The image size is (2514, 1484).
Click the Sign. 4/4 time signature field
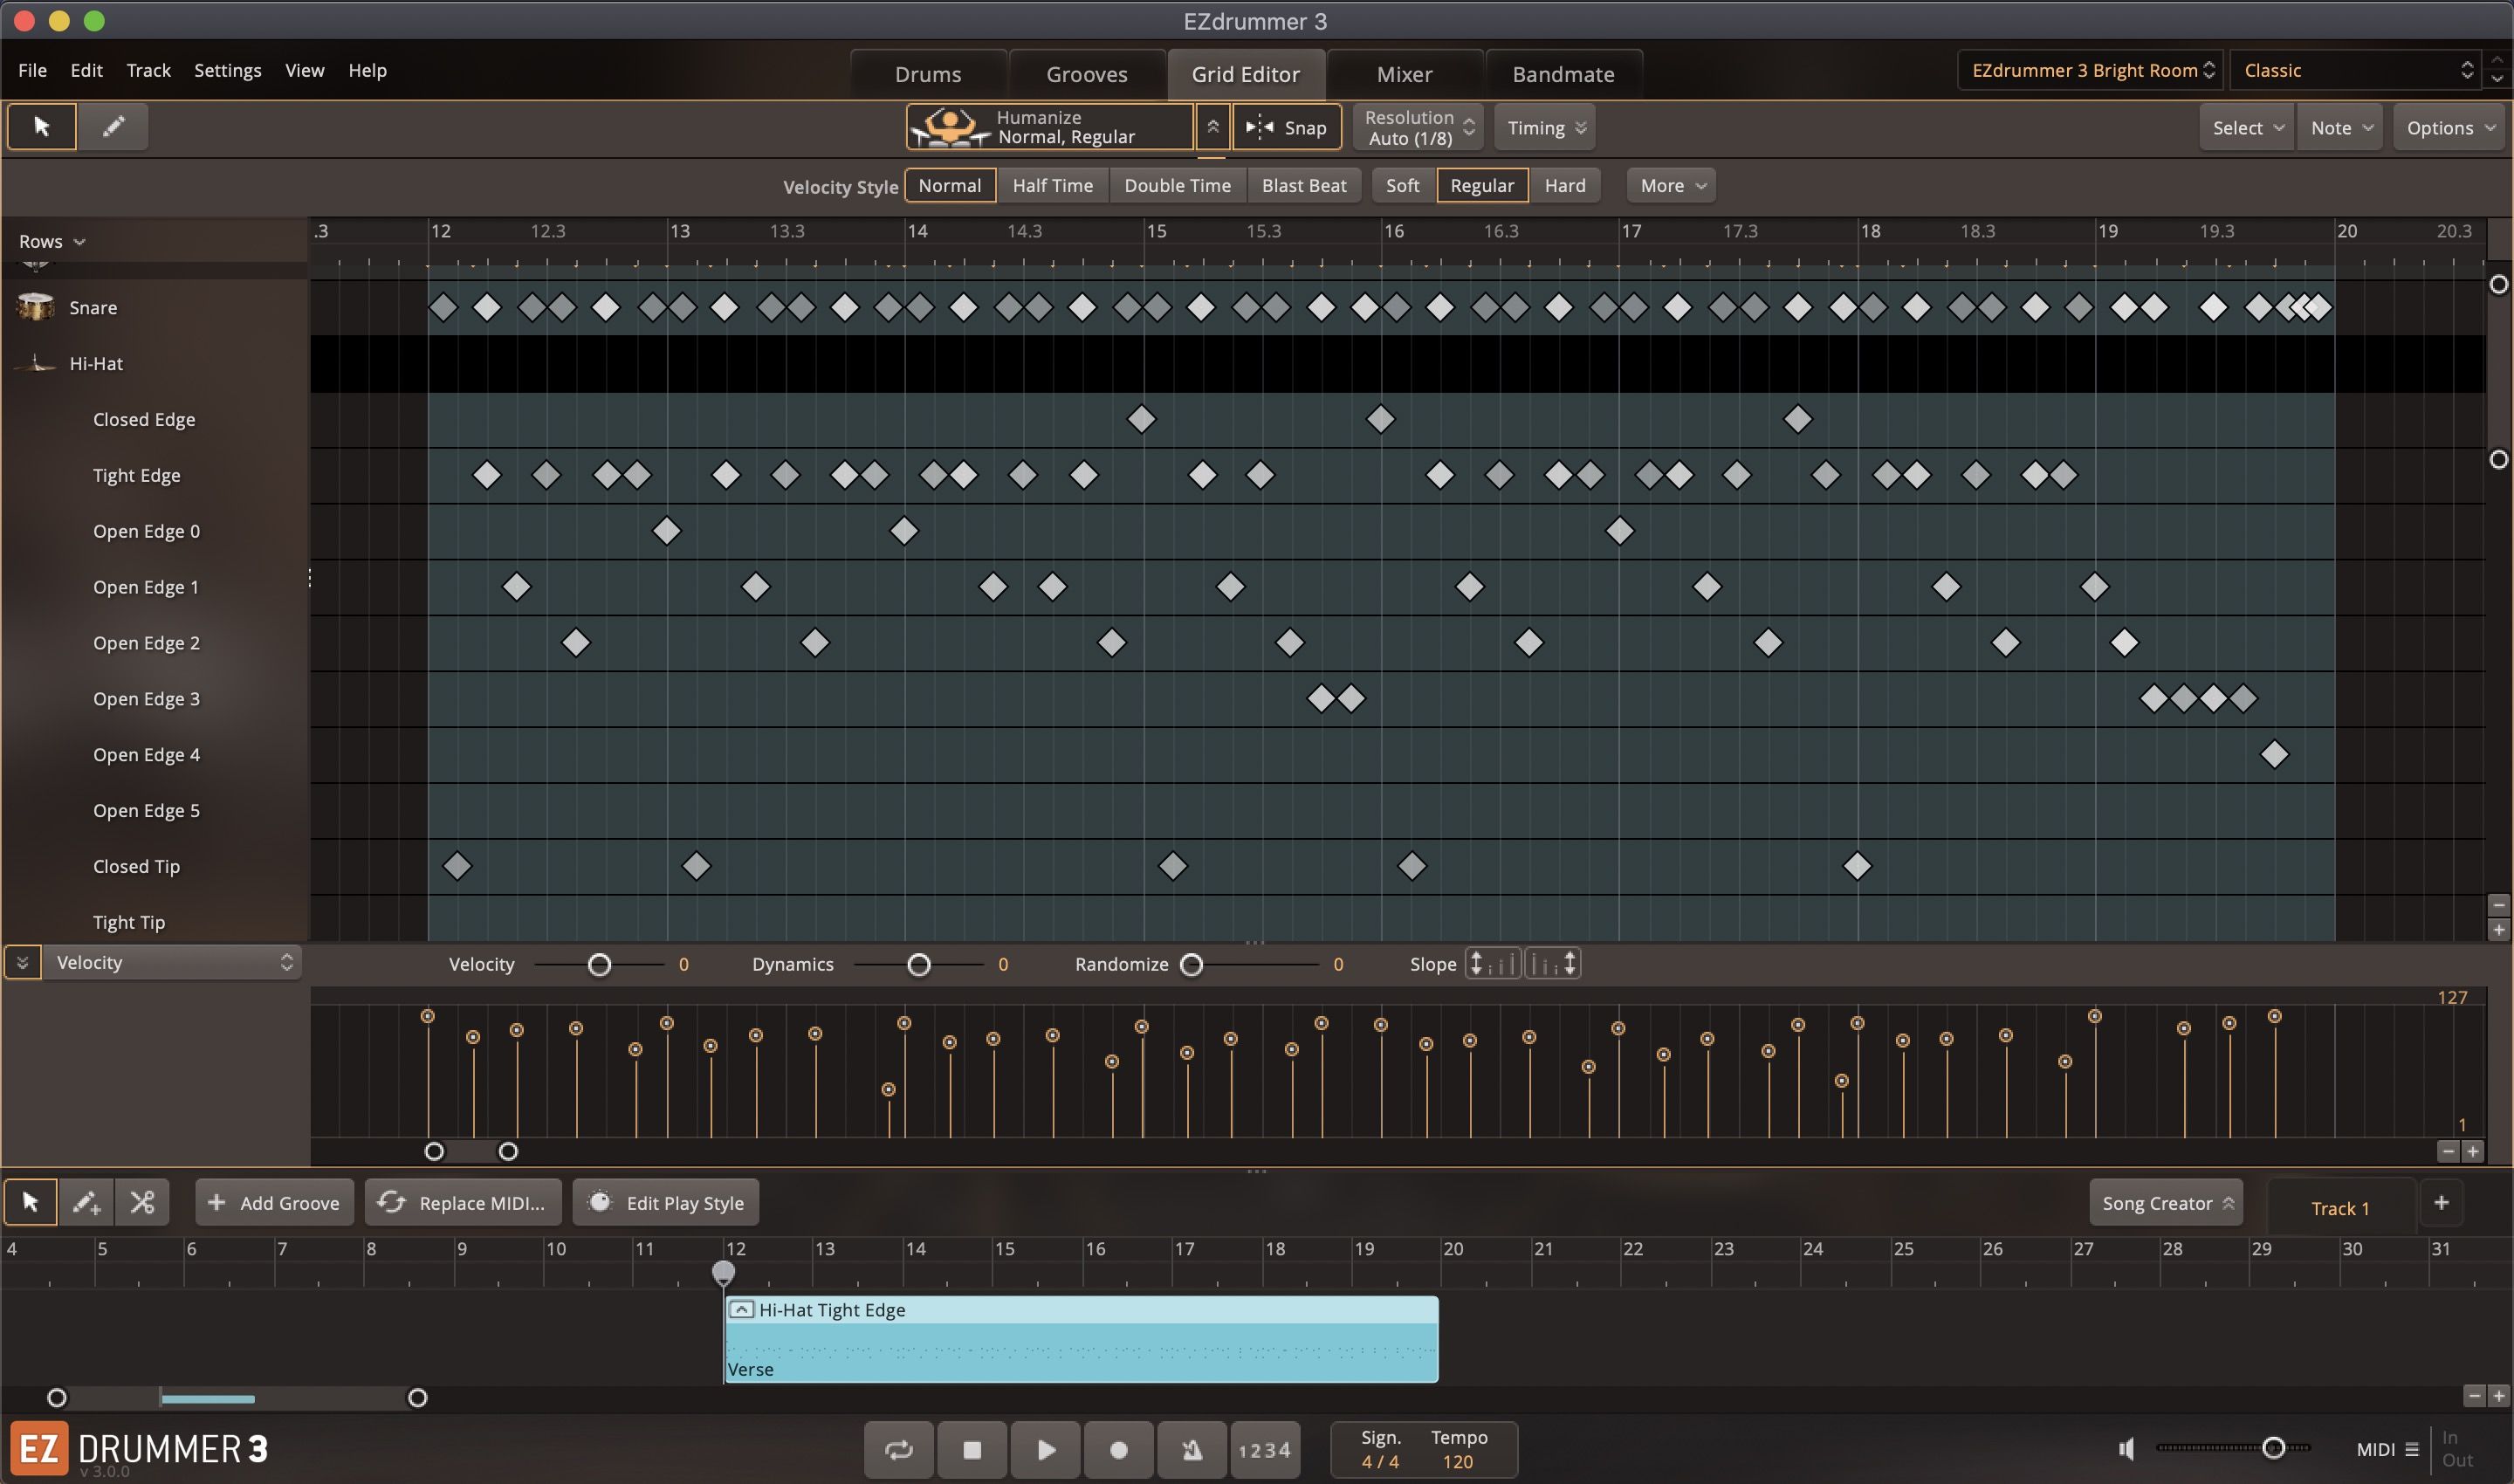click(x=1380, y=1449)
